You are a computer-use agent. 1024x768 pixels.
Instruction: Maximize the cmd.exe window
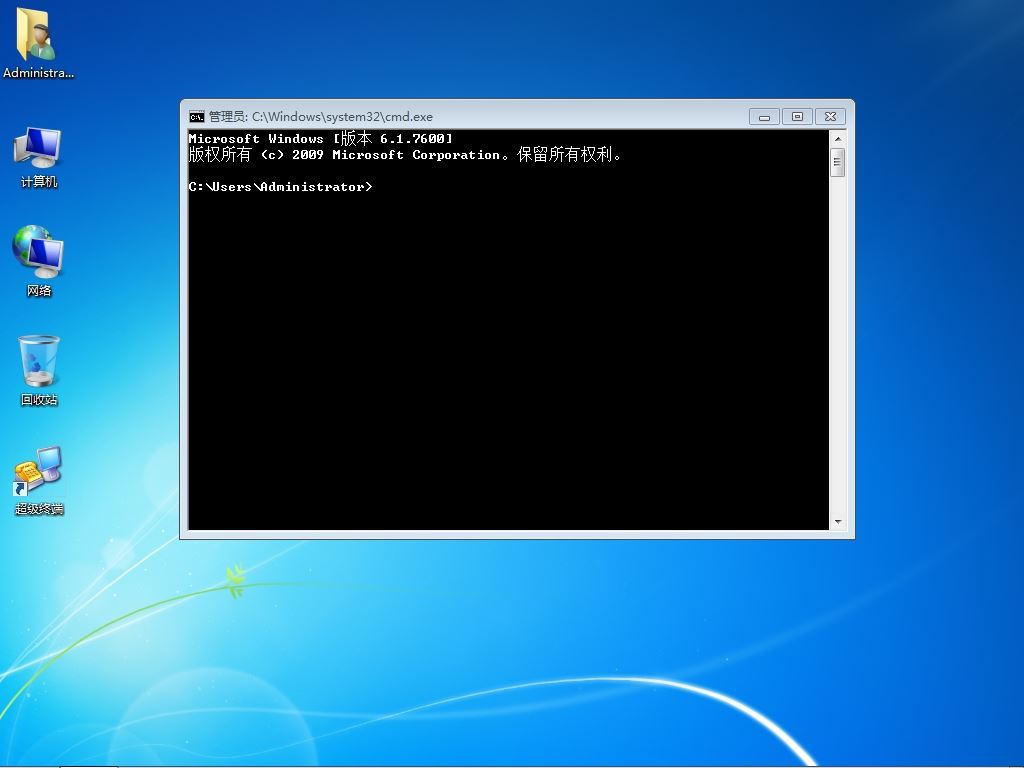click(797, 117)
